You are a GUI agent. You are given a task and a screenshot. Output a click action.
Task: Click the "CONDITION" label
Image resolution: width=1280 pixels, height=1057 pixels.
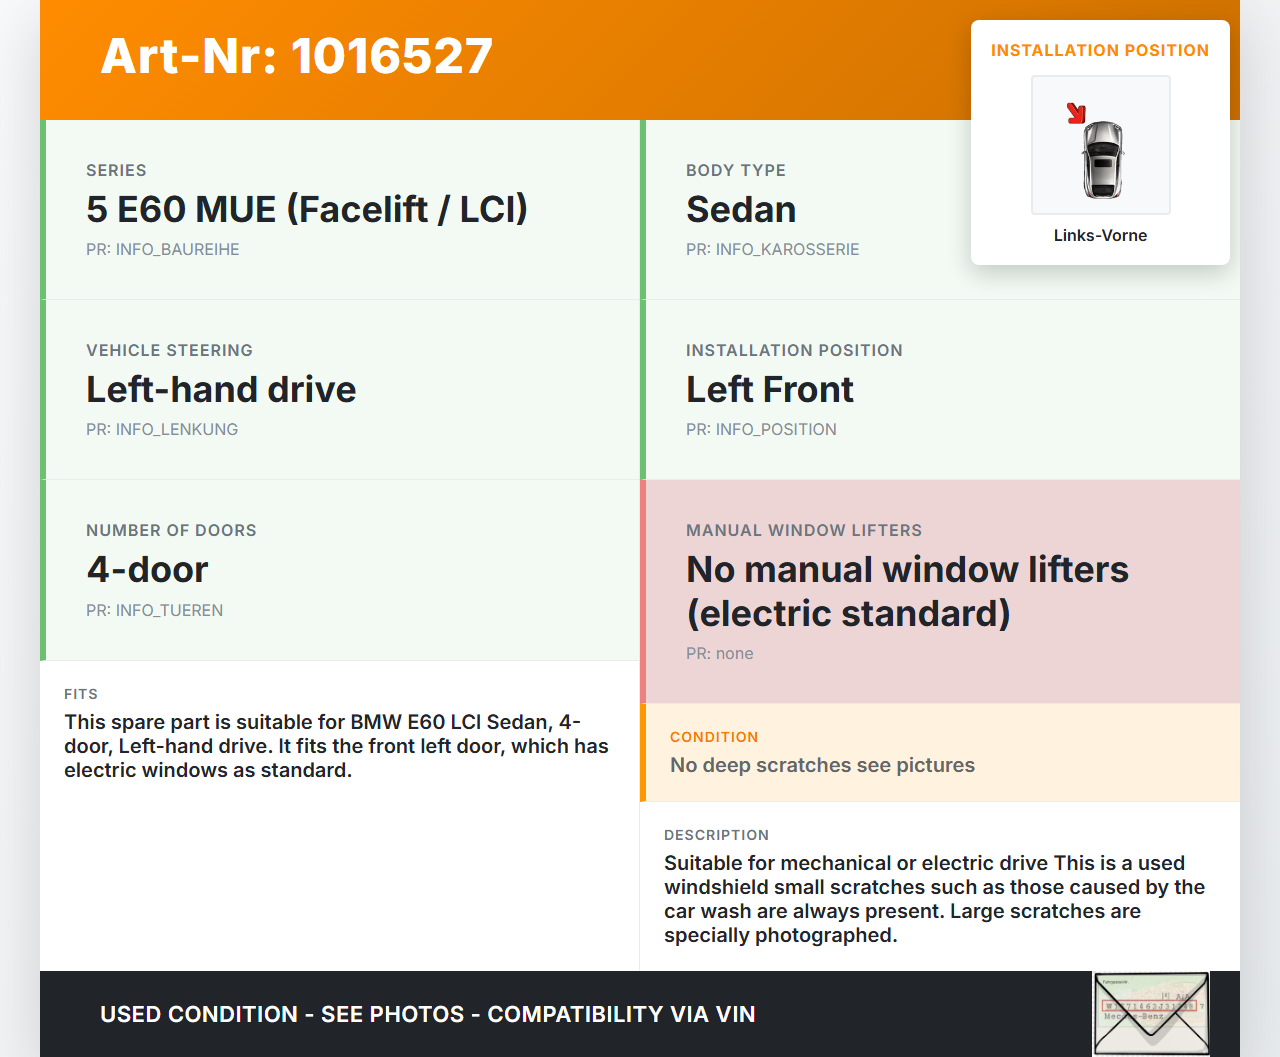click(x=714, y=737)
